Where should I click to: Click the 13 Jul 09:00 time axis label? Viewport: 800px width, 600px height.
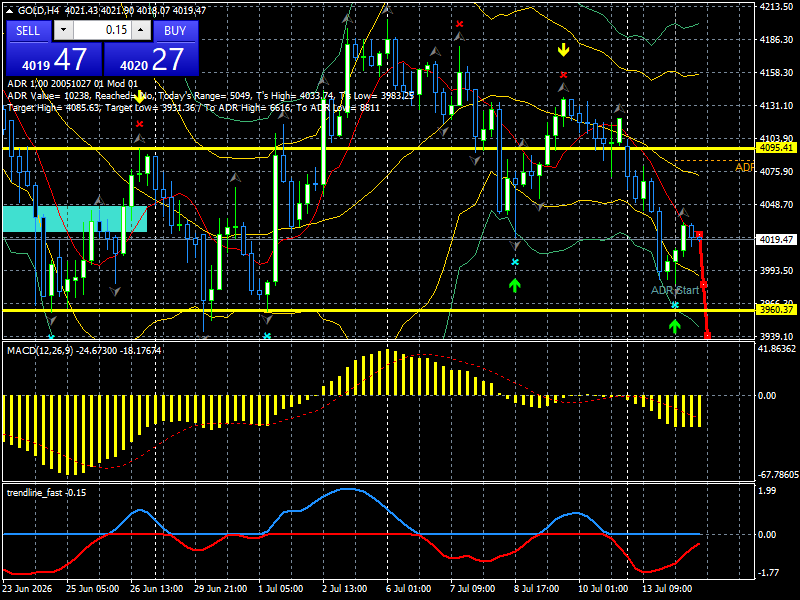pyautogui.click(x=667, y=588)
